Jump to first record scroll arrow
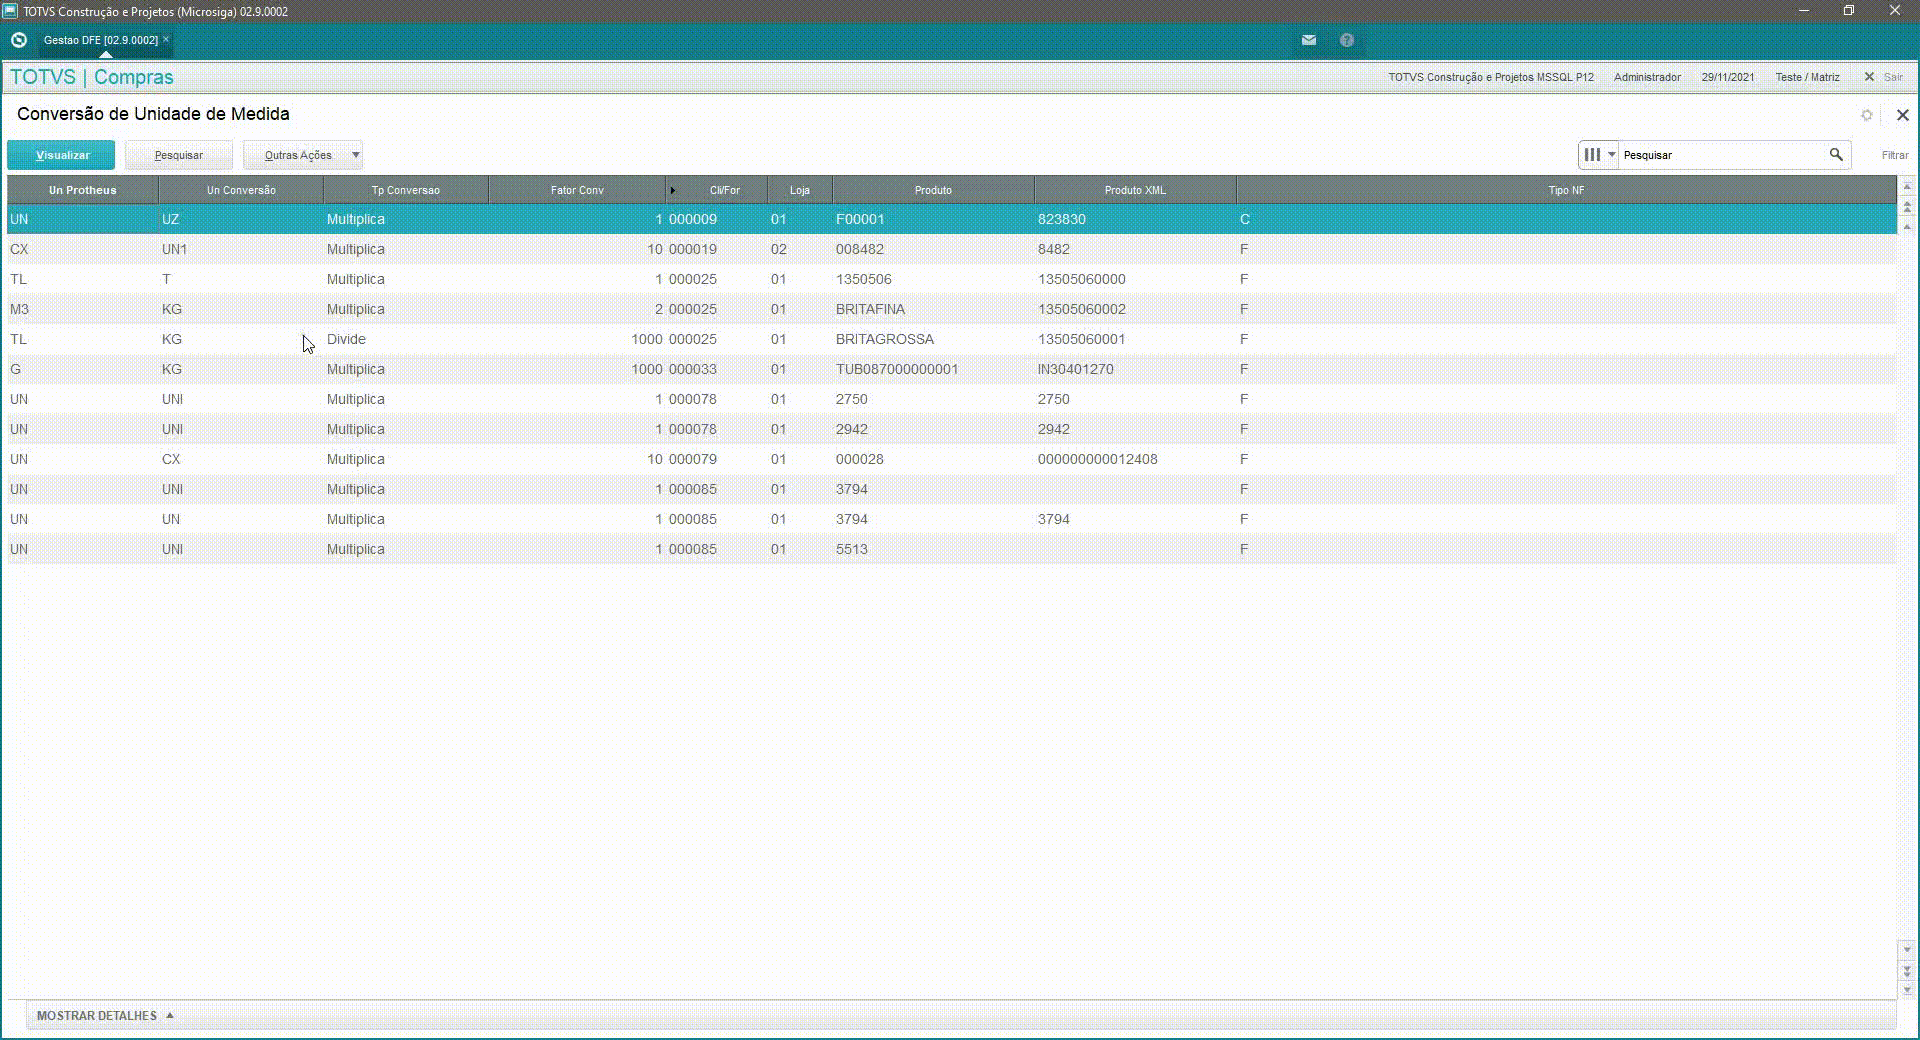Image resolution: width=1920 pixels, height=1040 pixels. click(1907, 187)
